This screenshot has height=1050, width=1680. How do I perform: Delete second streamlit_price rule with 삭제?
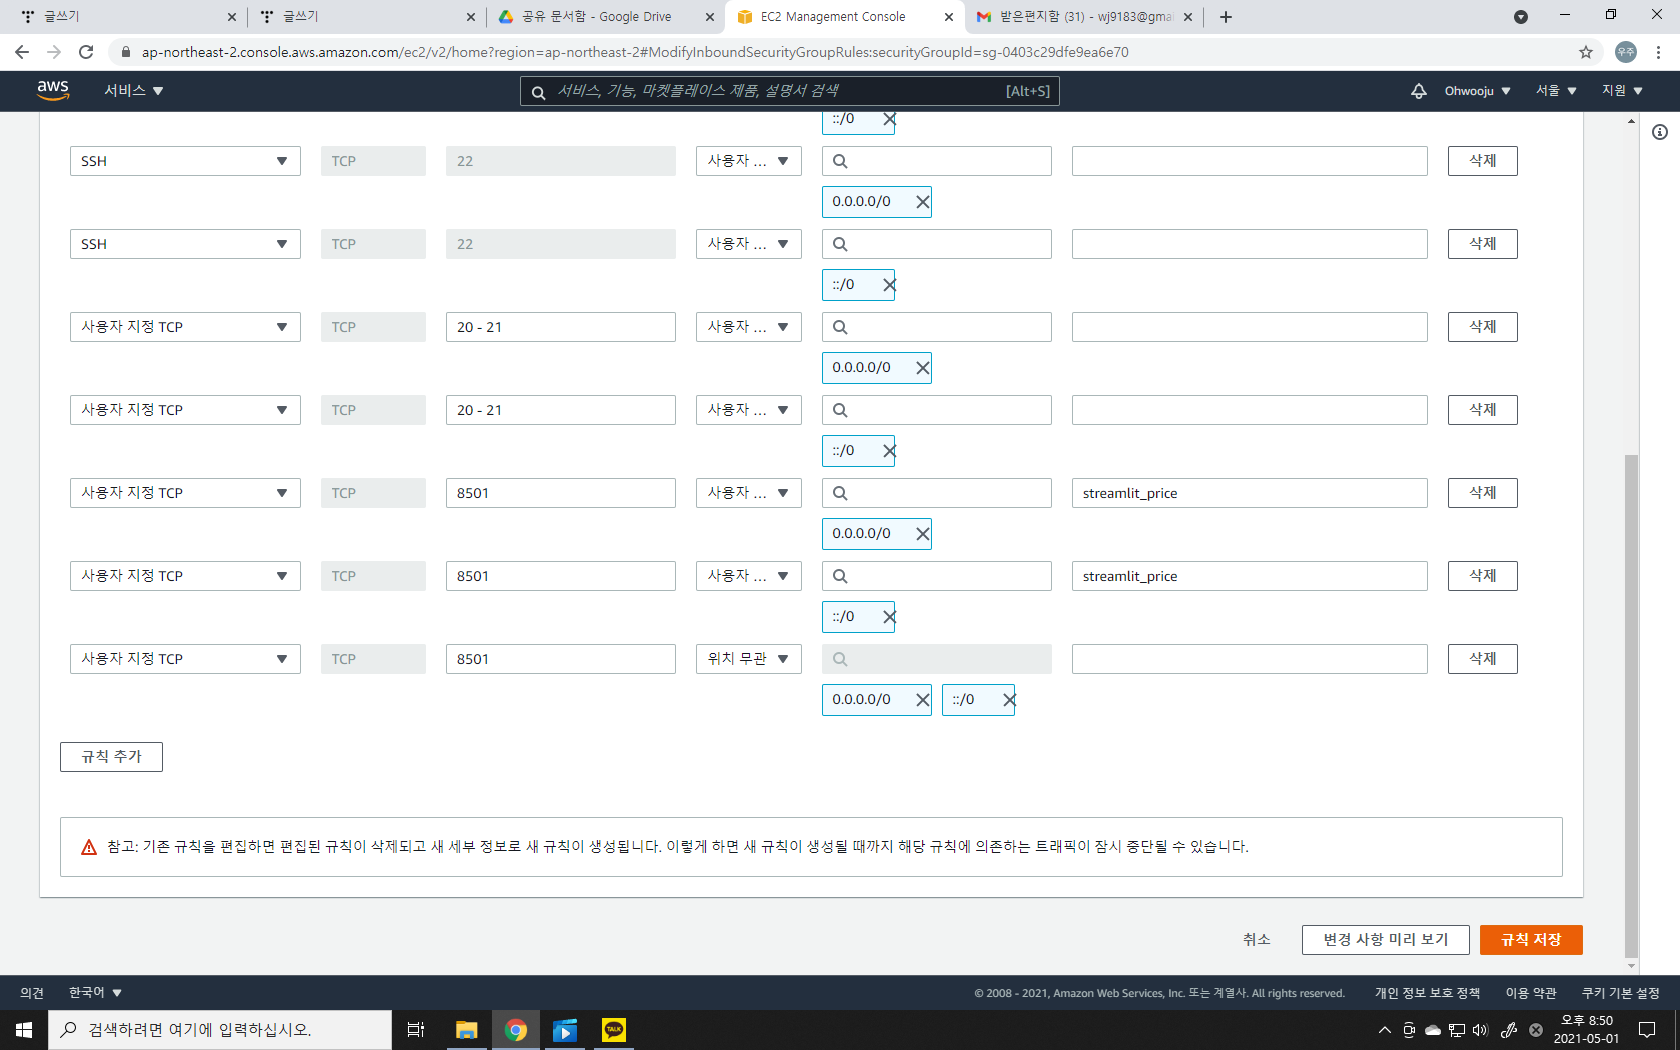1483,576
